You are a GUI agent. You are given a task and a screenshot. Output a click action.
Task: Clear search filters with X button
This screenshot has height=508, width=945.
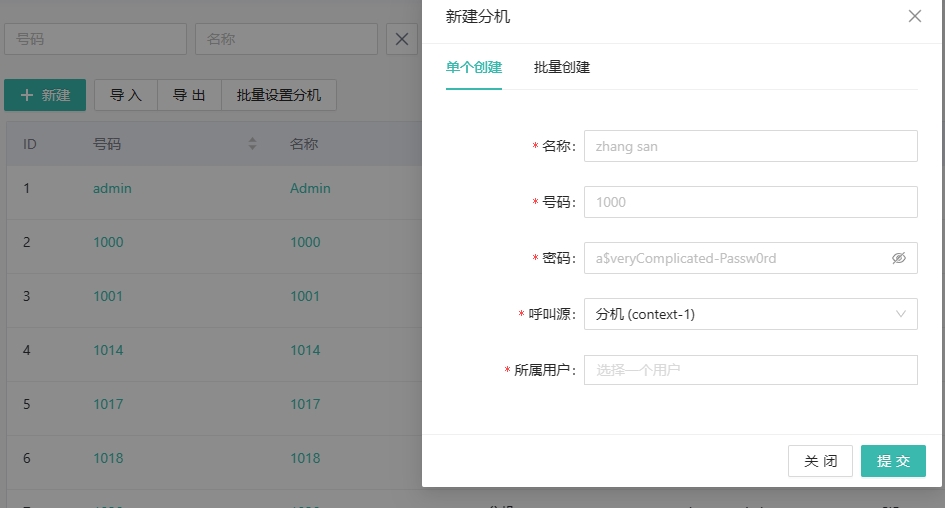[401, 39]
